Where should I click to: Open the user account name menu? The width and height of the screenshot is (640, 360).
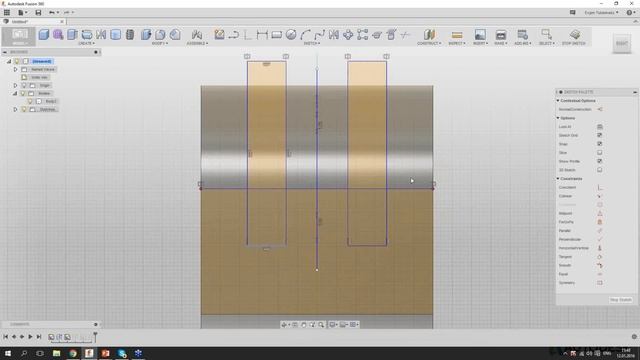(x=601, y=13)
